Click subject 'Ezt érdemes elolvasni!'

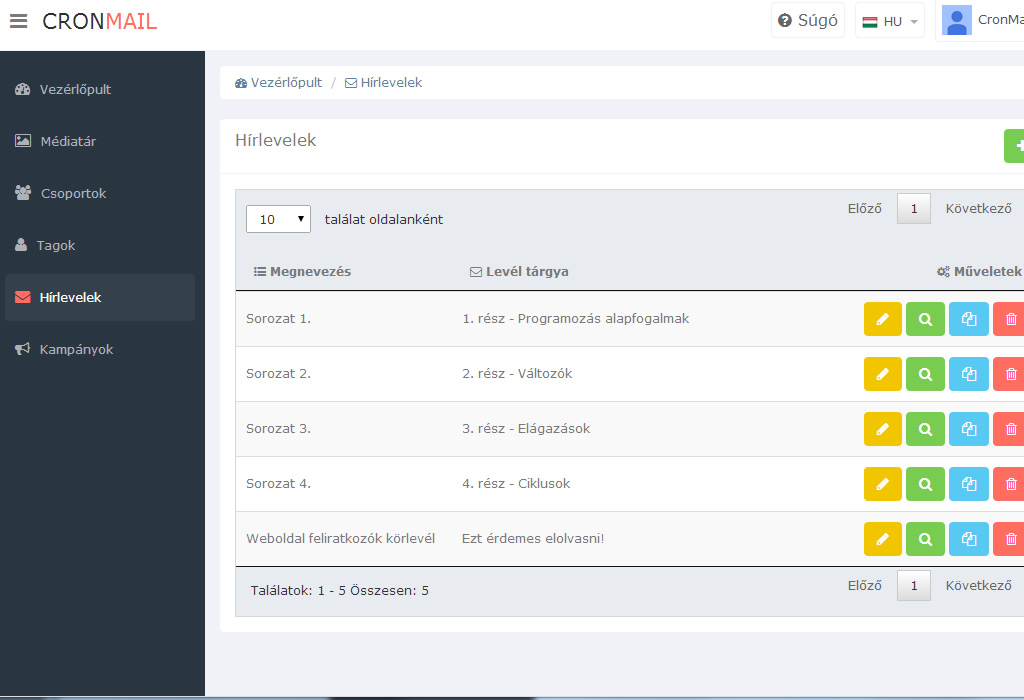tap(533, 539)
